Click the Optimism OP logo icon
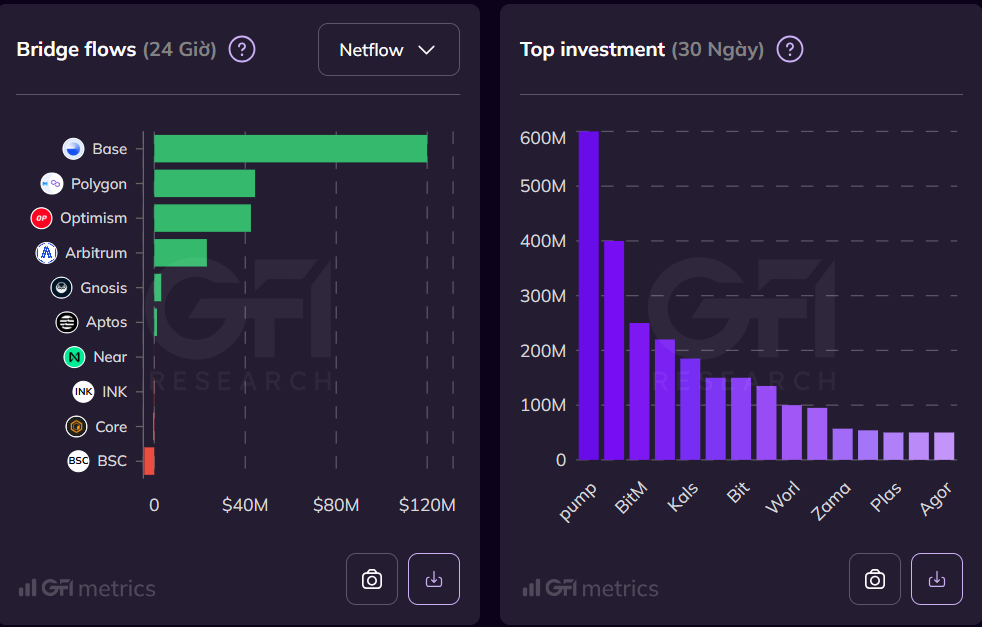Image resolution: width=982 pixels, height=627 pixels. (x=41, y=218)
